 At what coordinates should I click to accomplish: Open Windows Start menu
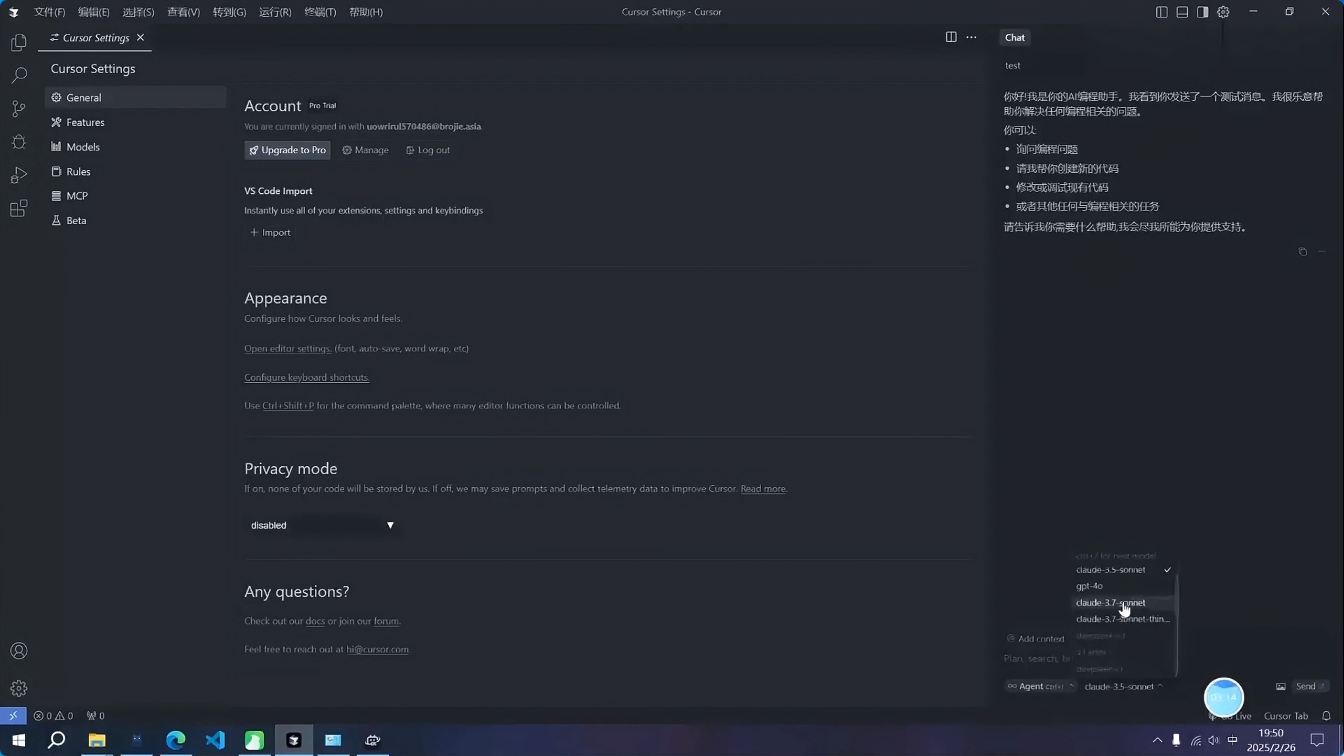18,740
